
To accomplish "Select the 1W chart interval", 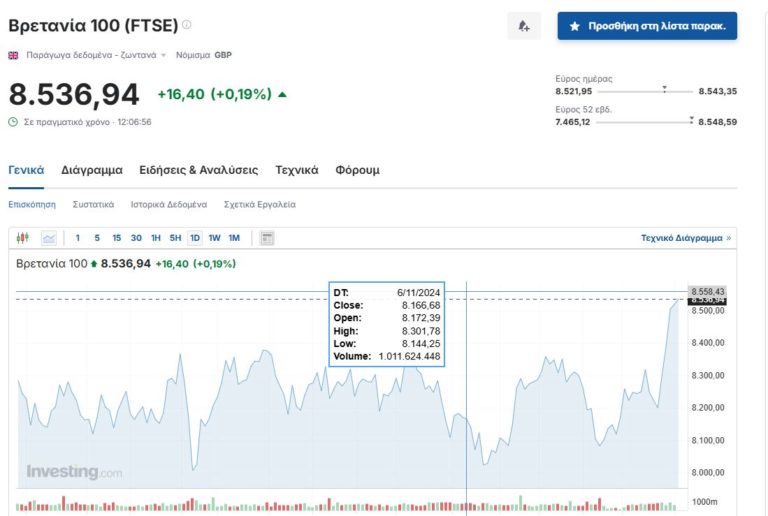I will click(x=215, y=238).
